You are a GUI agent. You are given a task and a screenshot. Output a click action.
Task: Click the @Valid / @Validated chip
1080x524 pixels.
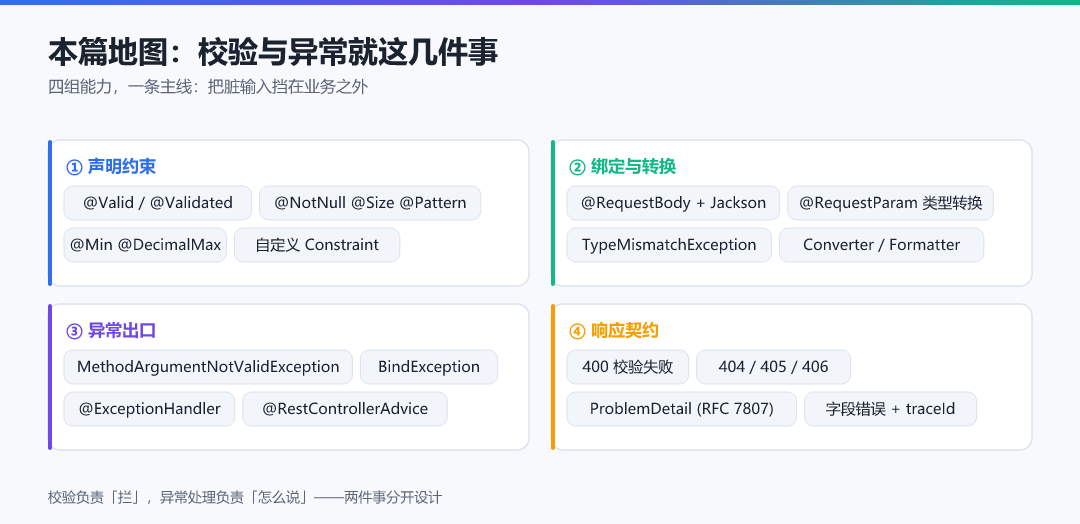pyautogui.click(x=158, y=203)
